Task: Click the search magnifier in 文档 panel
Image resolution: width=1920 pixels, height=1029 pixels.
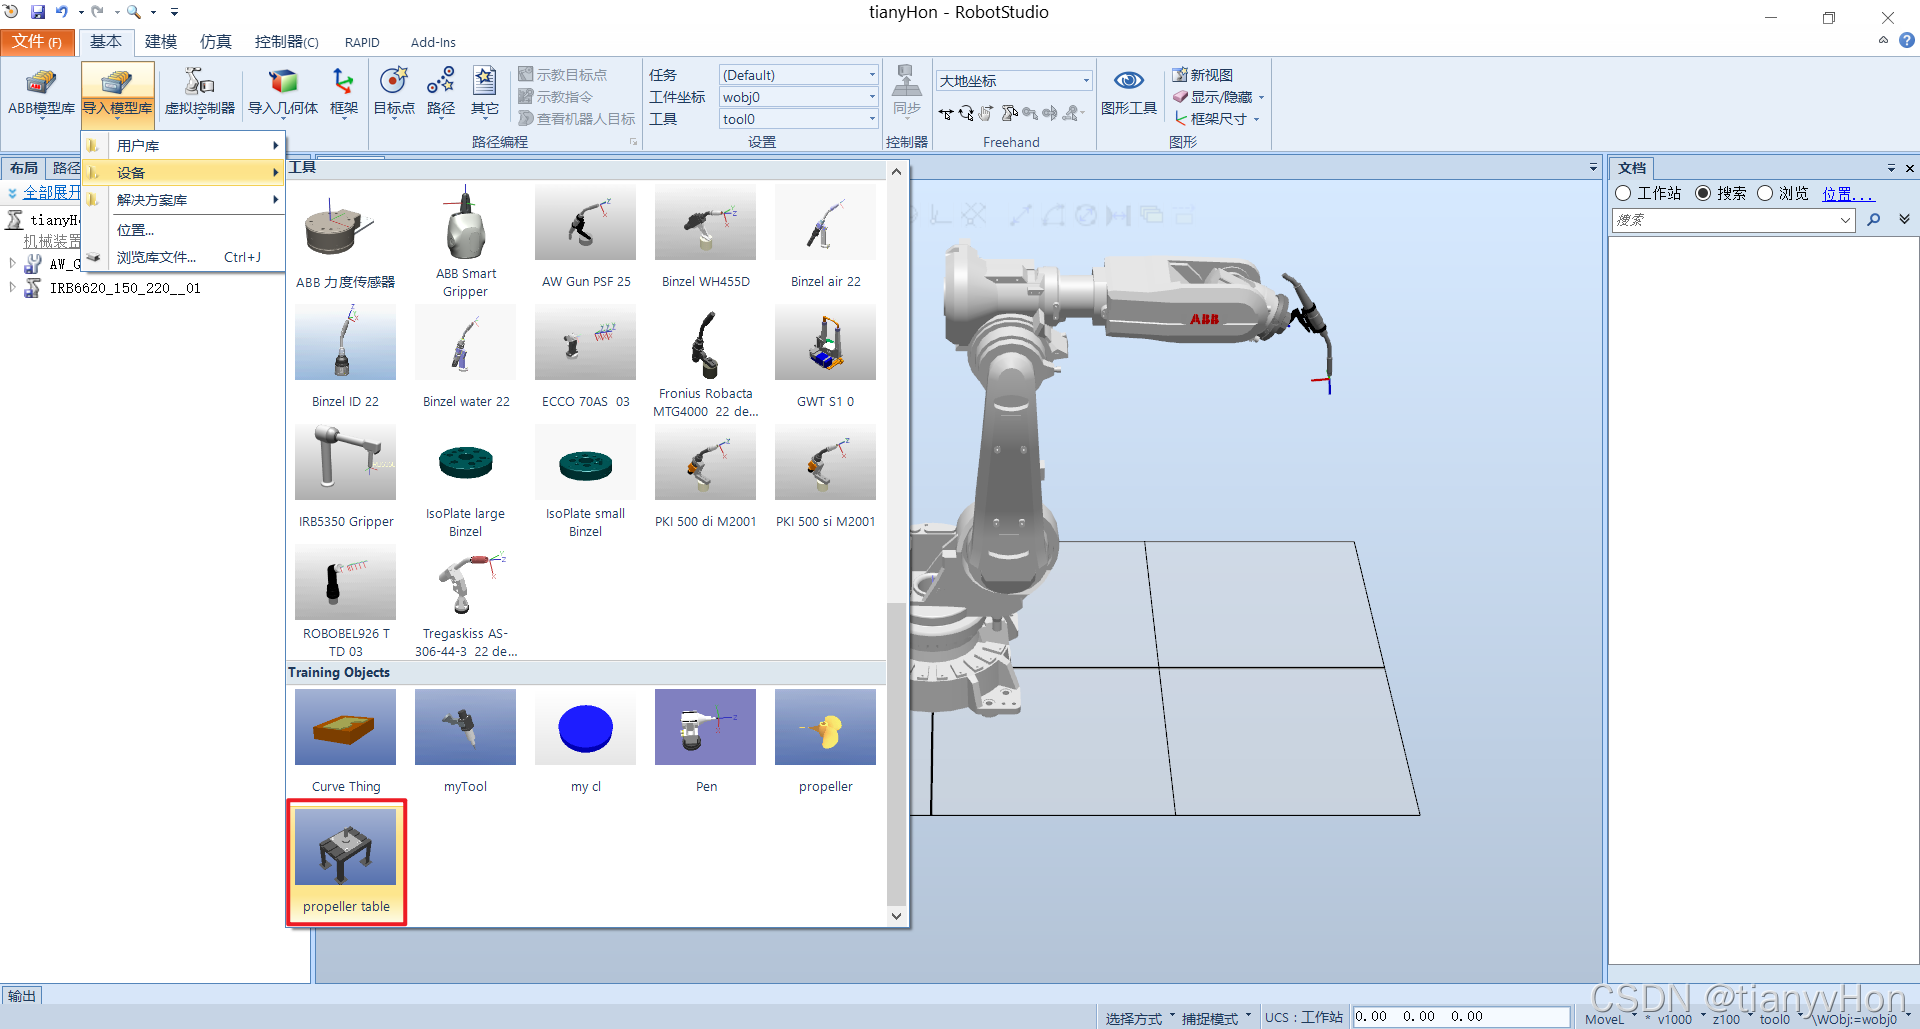Action: 1873,219
